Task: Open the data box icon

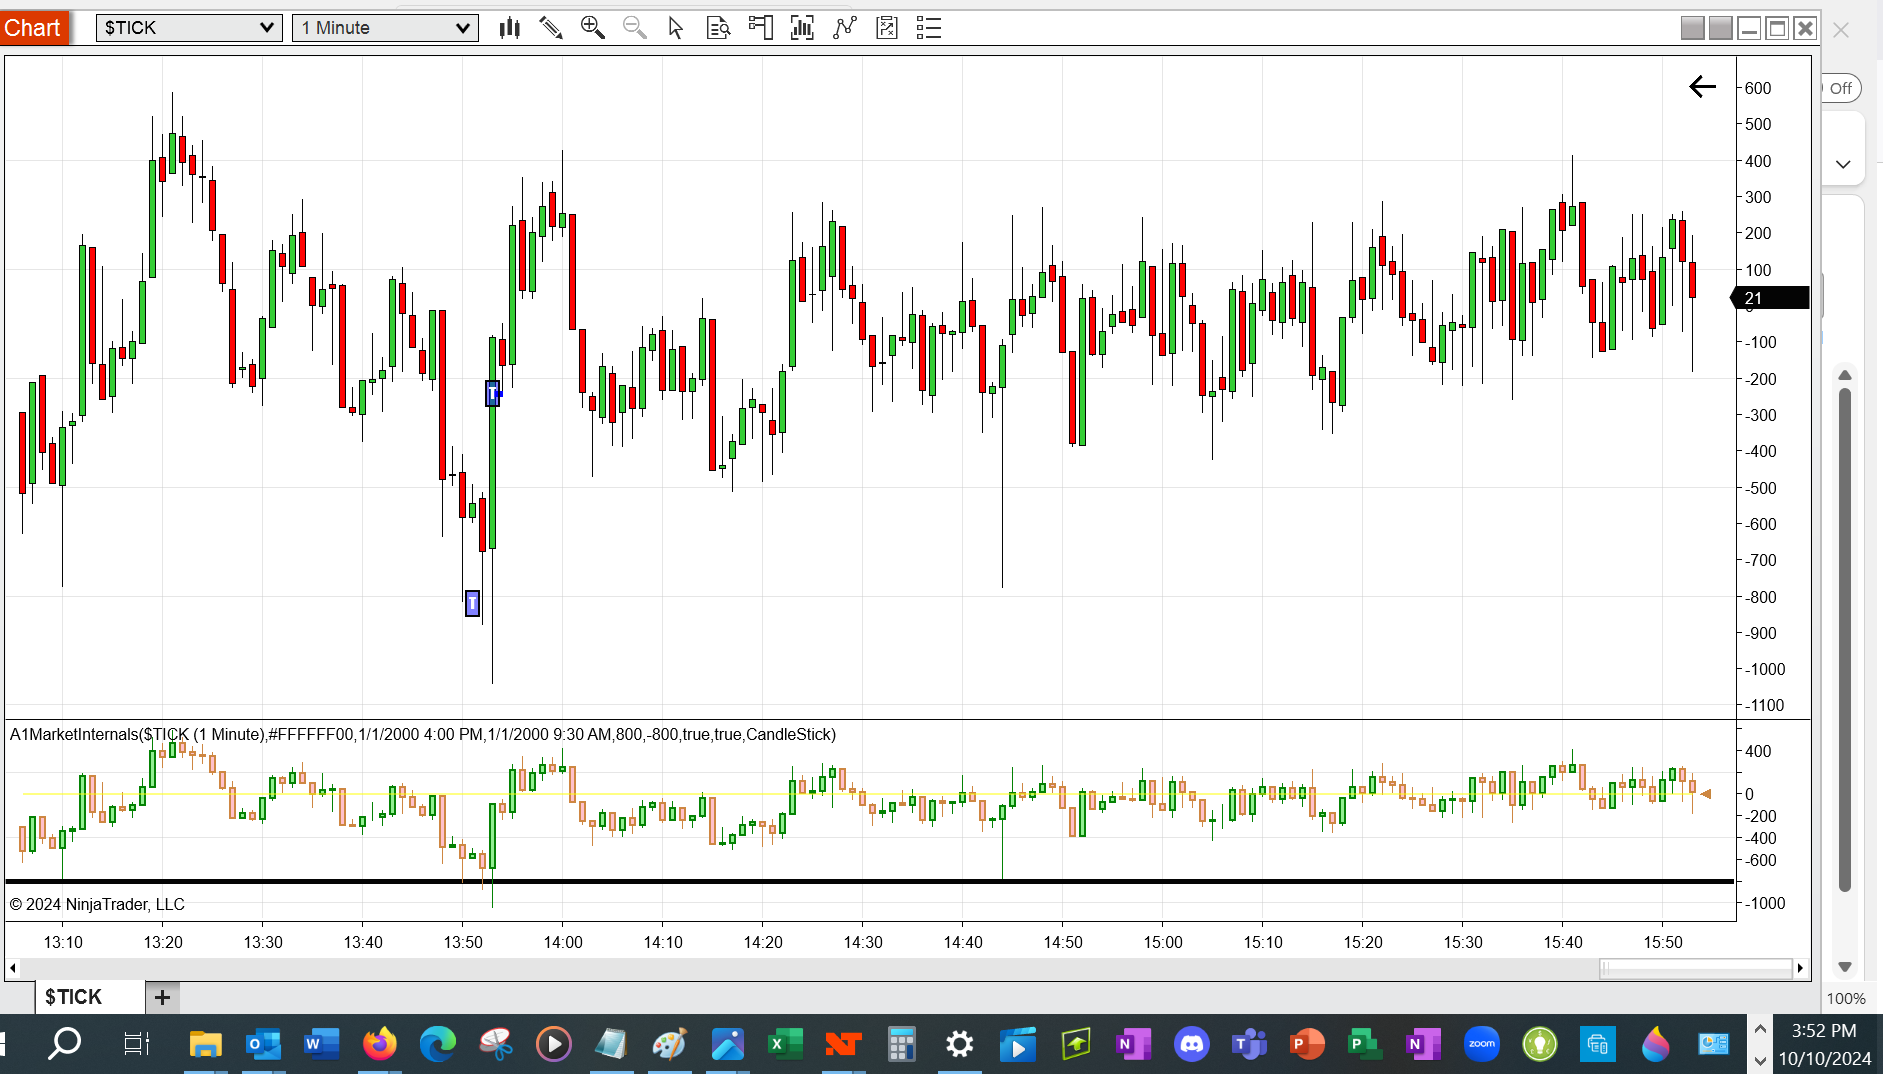Action: click(718, 28)
